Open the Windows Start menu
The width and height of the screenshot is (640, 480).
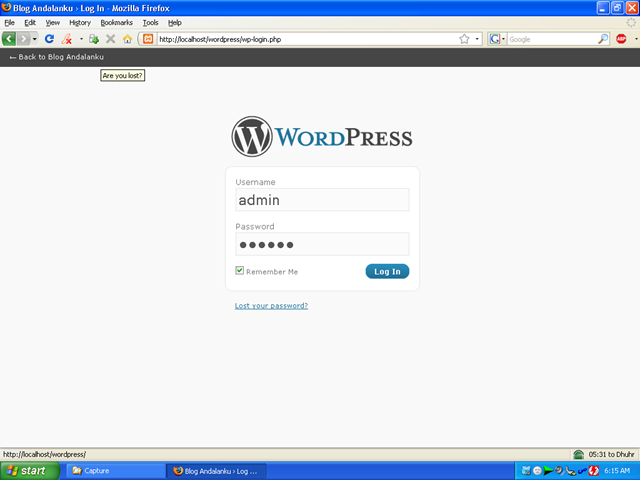click(x=29, y=471)
